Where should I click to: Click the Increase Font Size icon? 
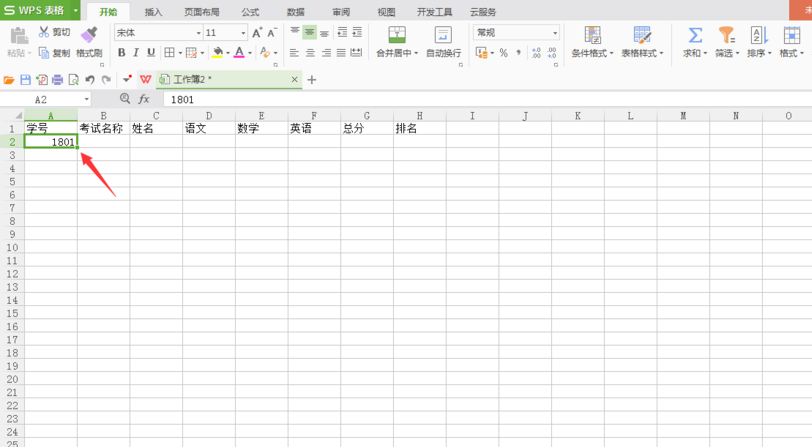coord(257,33)
